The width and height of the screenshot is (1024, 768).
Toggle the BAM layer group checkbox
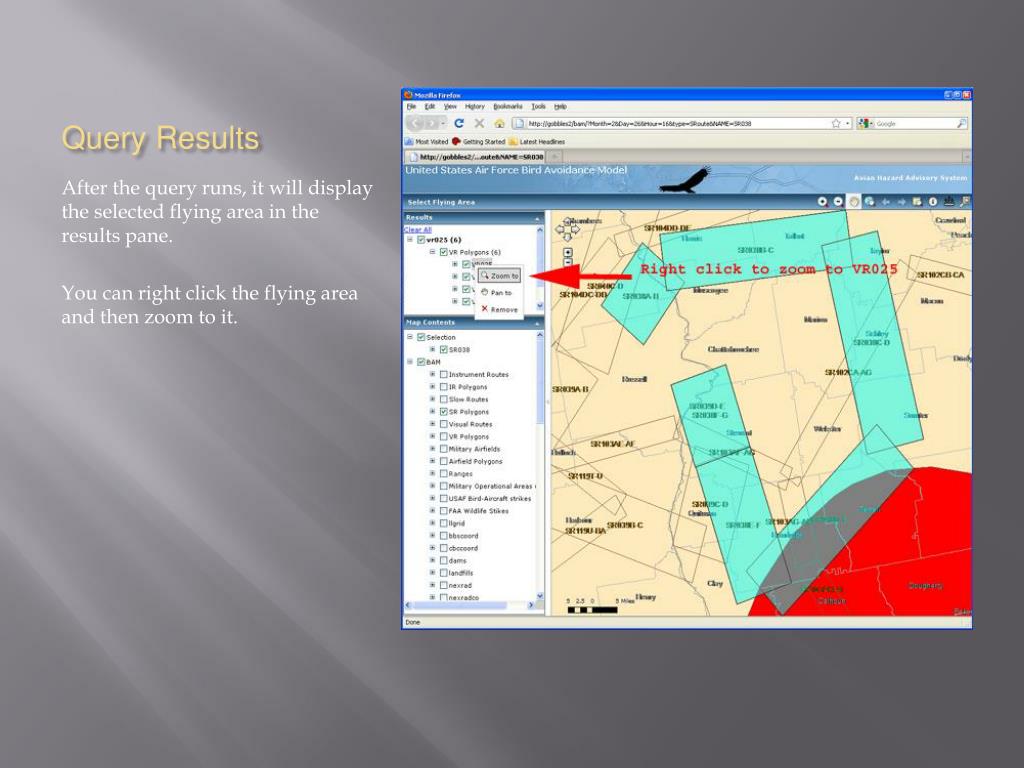[x=421, y=362]
